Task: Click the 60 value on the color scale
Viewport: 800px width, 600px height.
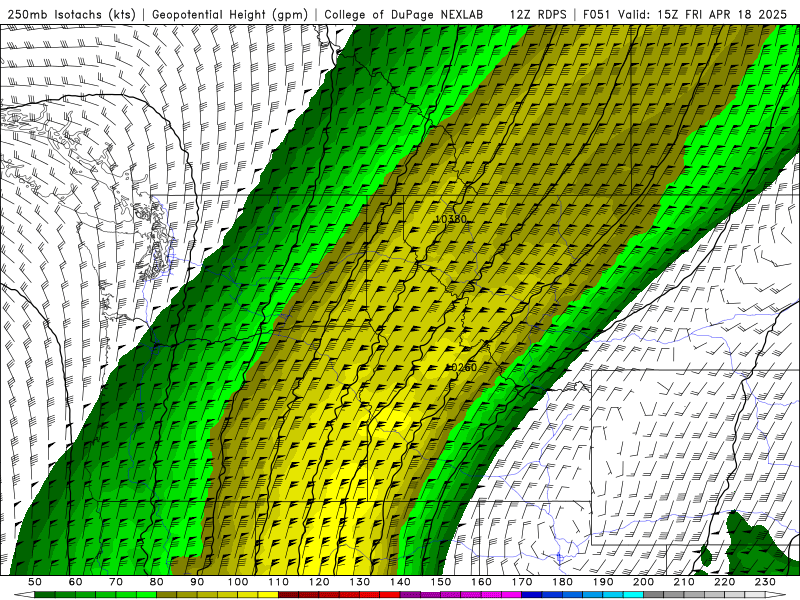Action: (x=75, y=582)
